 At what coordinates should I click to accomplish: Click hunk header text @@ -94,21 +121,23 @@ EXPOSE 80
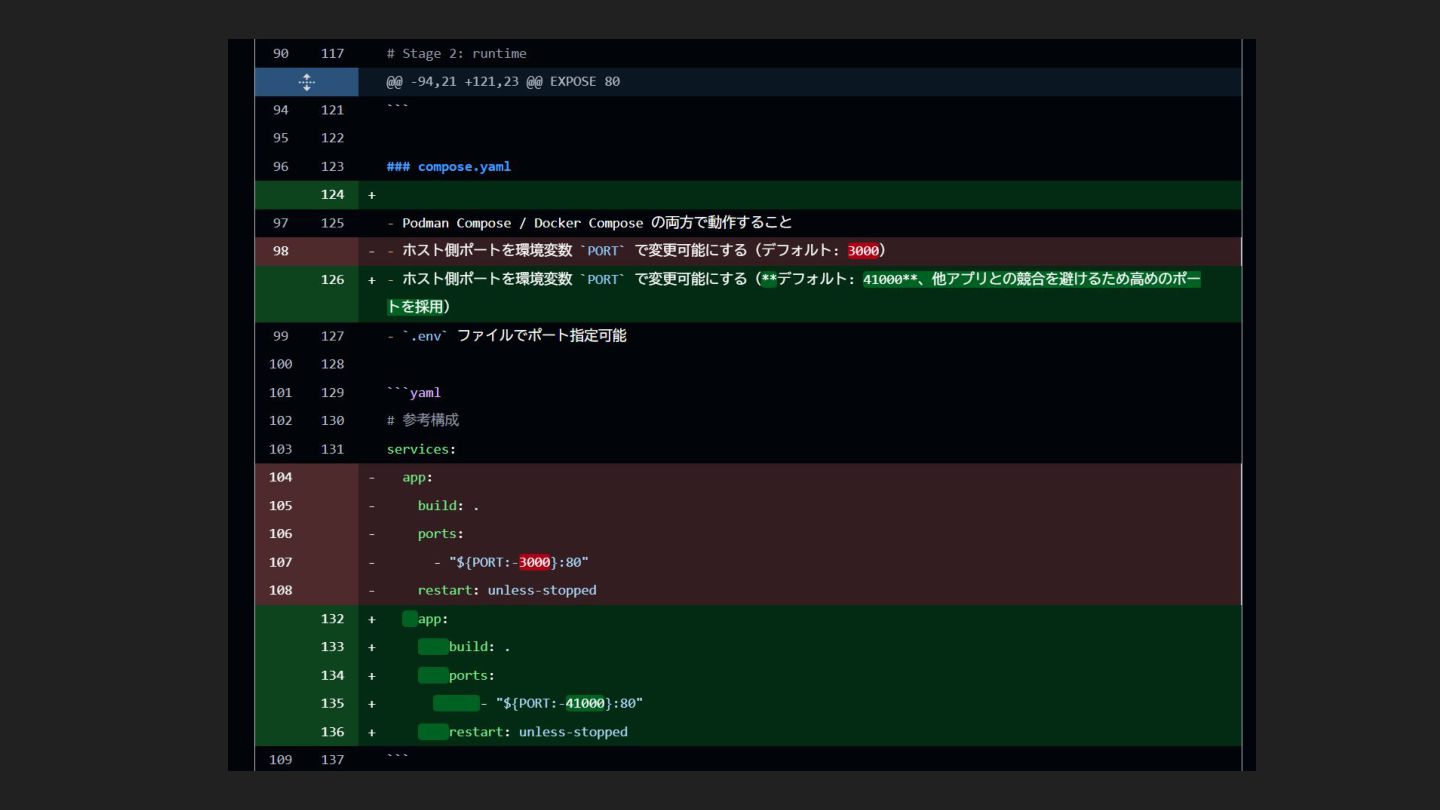[x=503, y=82]
